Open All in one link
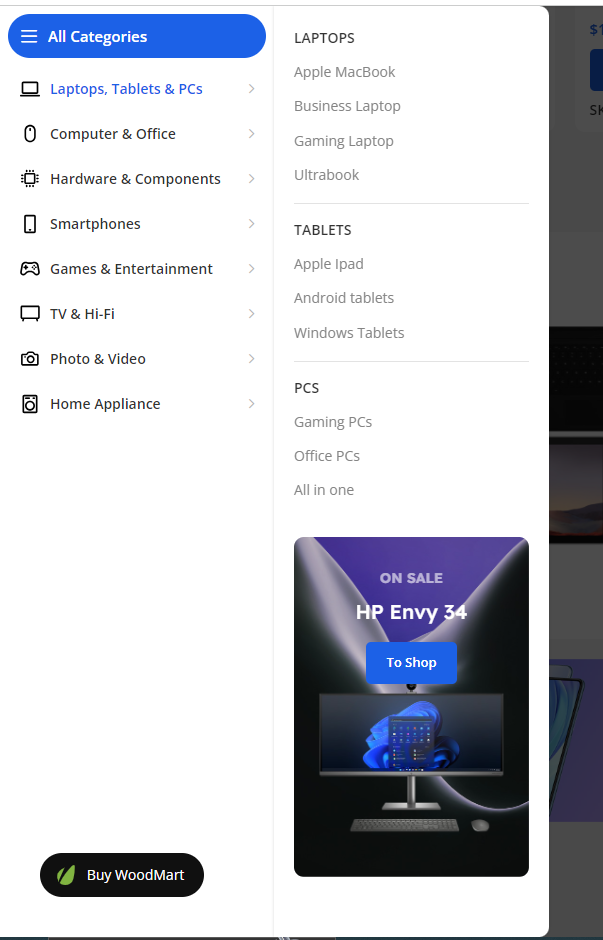603x940 pixels. (x=324, y=490)
